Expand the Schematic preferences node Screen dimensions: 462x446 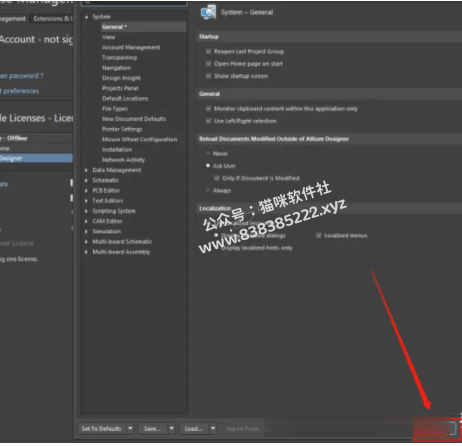pos(86,180)
